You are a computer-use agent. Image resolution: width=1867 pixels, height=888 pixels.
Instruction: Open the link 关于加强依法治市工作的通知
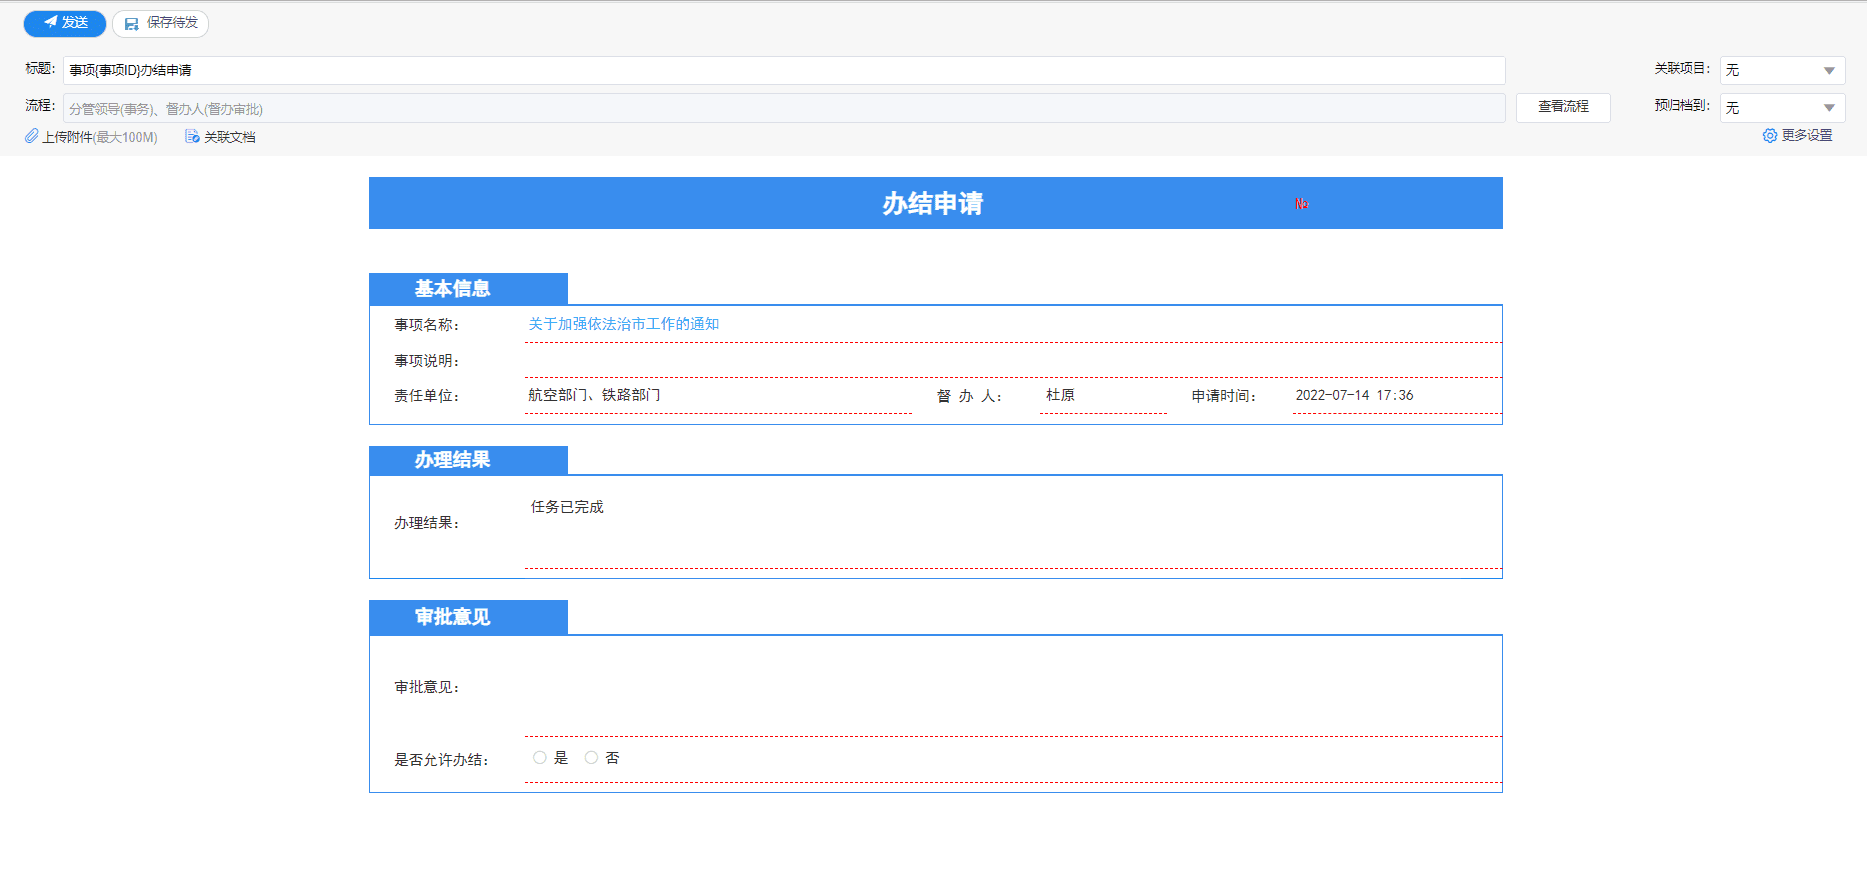(624, 324)
